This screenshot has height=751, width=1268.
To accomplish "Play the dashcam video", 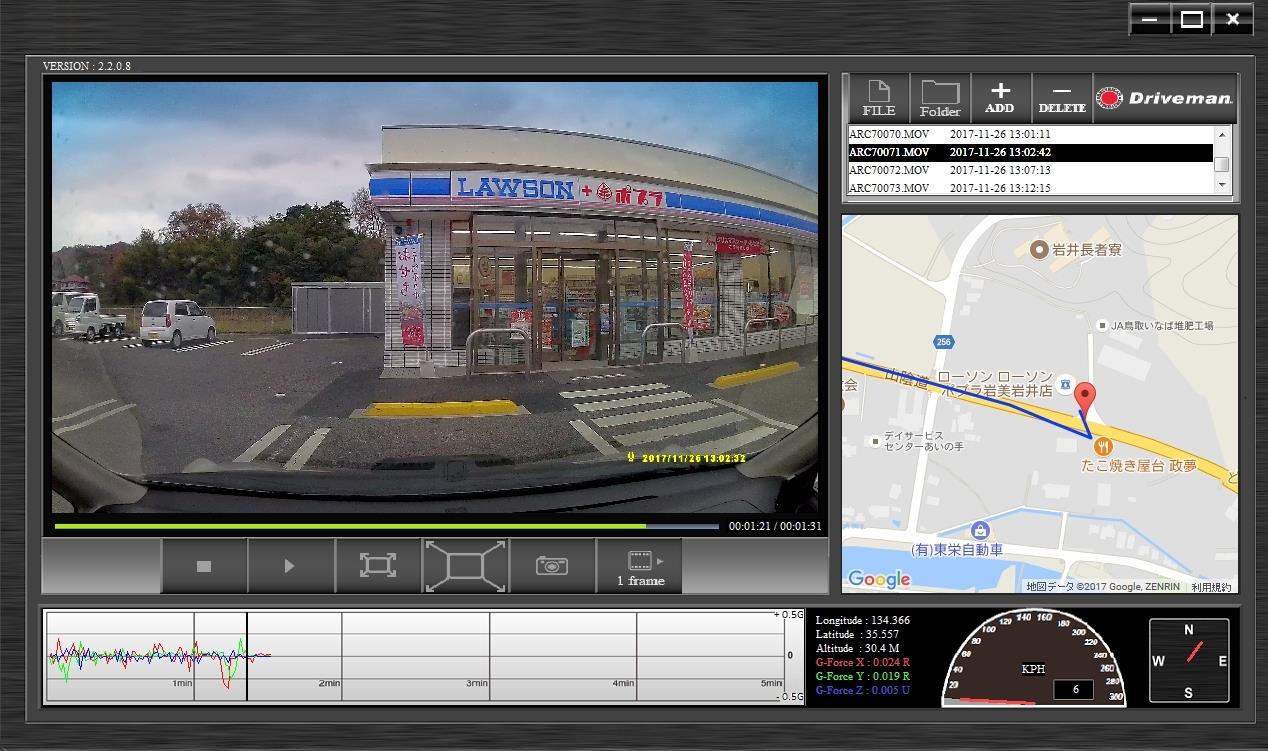I will [290, 566].
